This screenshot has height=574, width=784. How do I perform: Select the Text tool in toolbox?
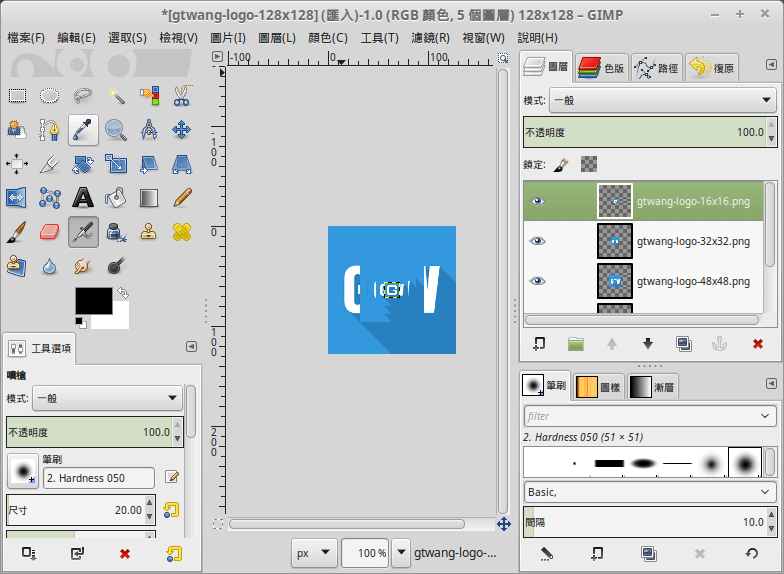pos(83,197)
